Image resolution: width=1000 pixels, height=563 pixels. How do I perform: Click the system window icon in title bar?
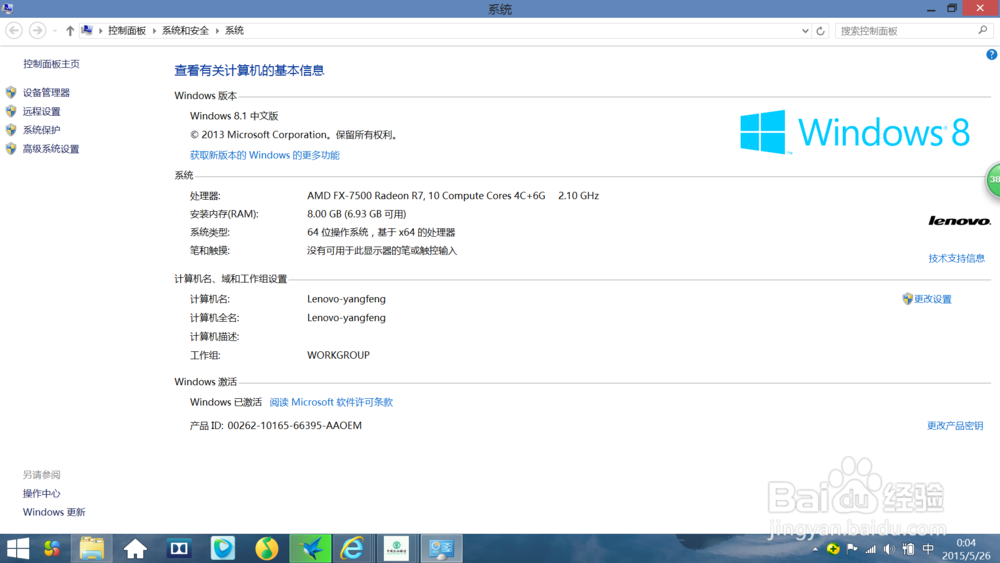[x=8, y=8]
